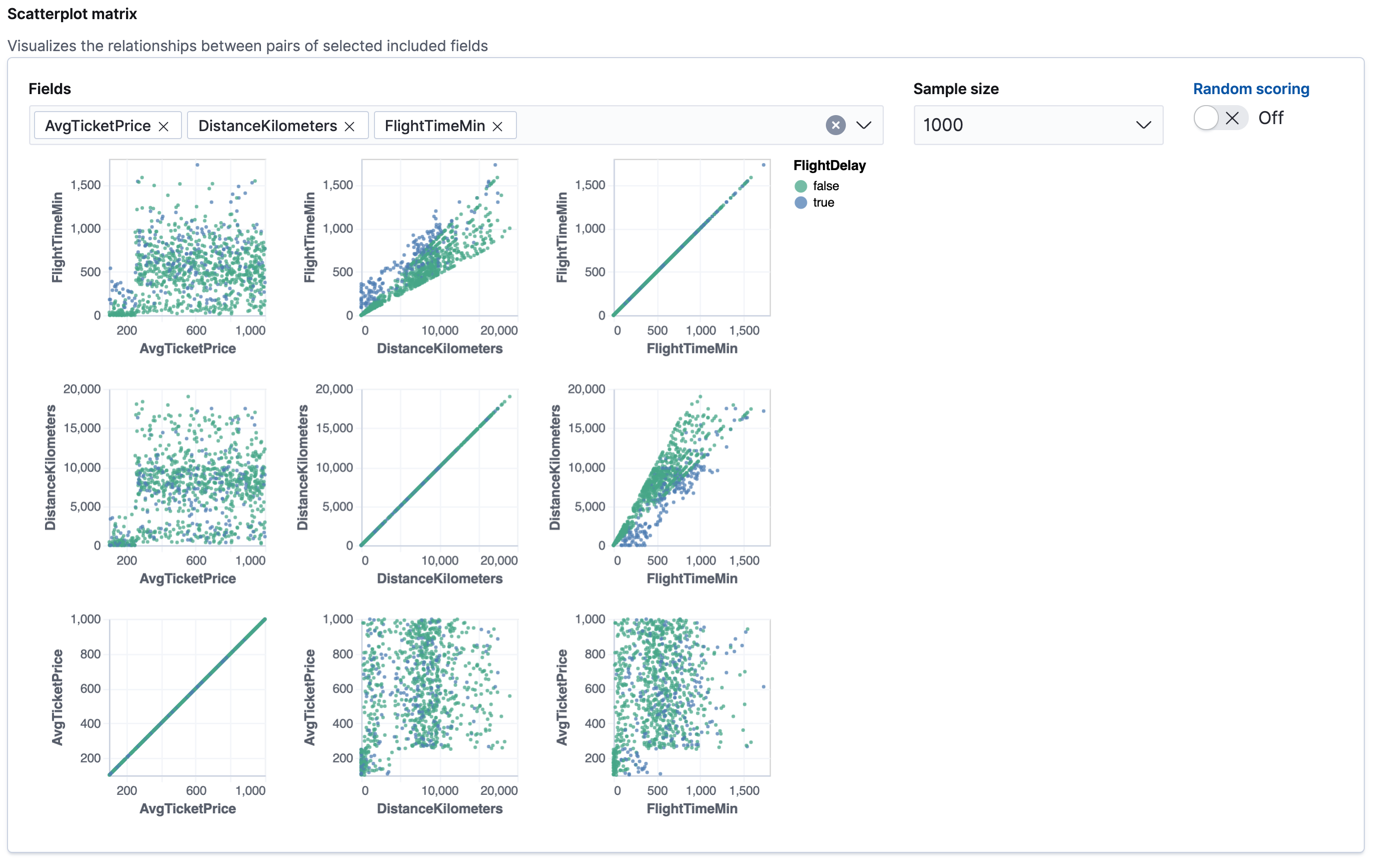Change sample size from 1000

1038,125
